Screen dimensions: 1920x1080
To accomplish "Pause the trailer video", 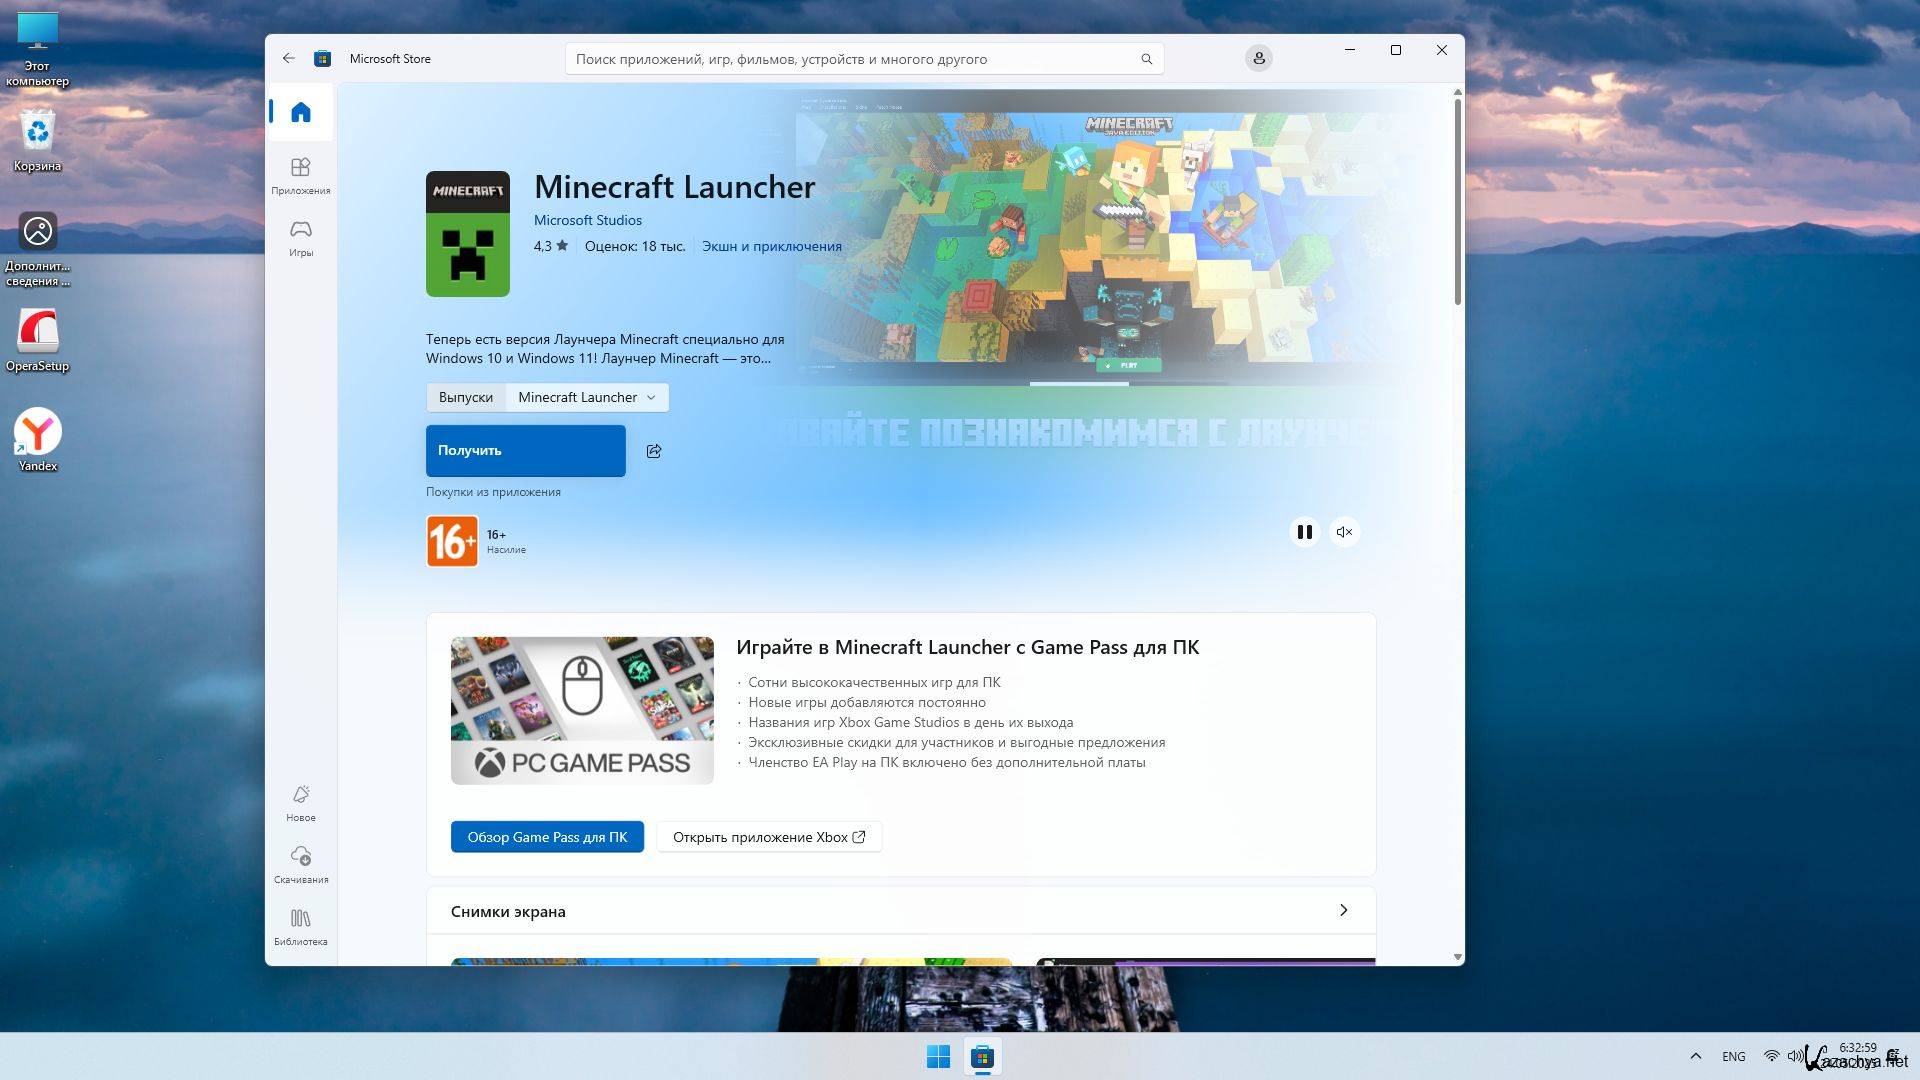I will 1304,532.
